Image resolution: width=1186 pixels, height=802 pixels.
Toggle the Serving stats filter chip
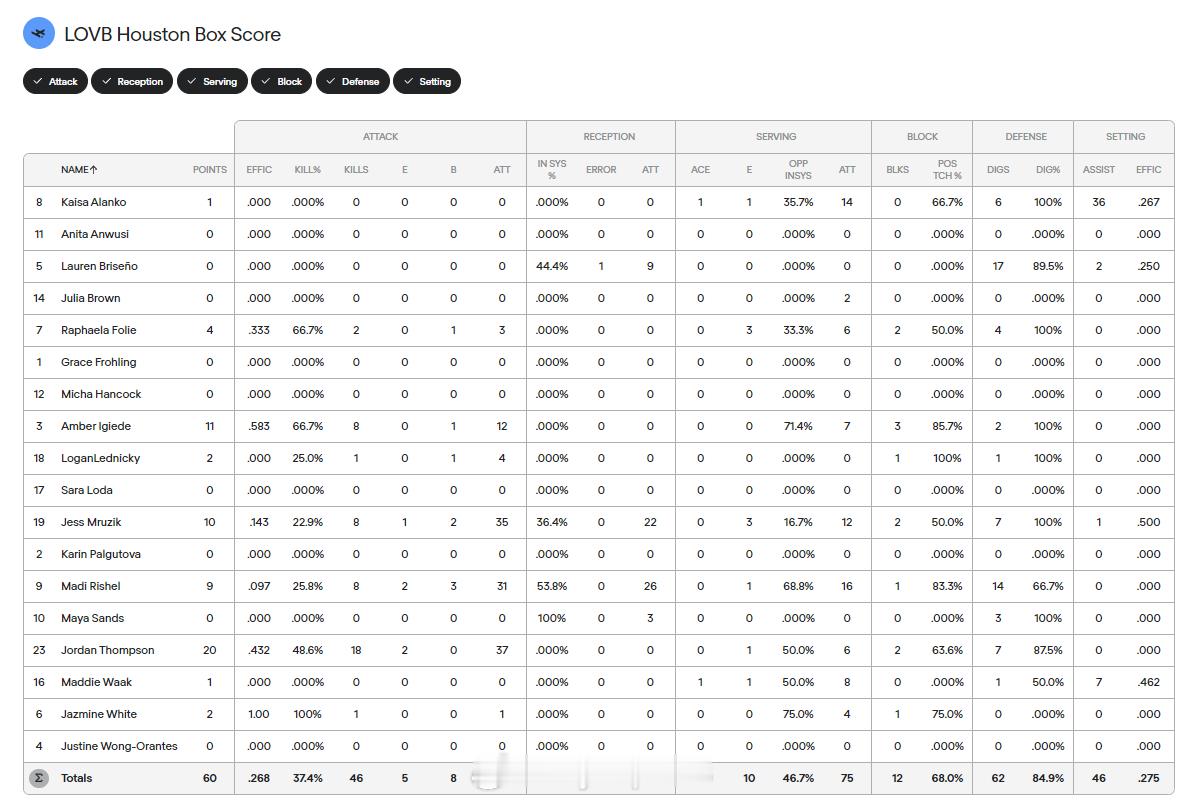click(213, 81)
